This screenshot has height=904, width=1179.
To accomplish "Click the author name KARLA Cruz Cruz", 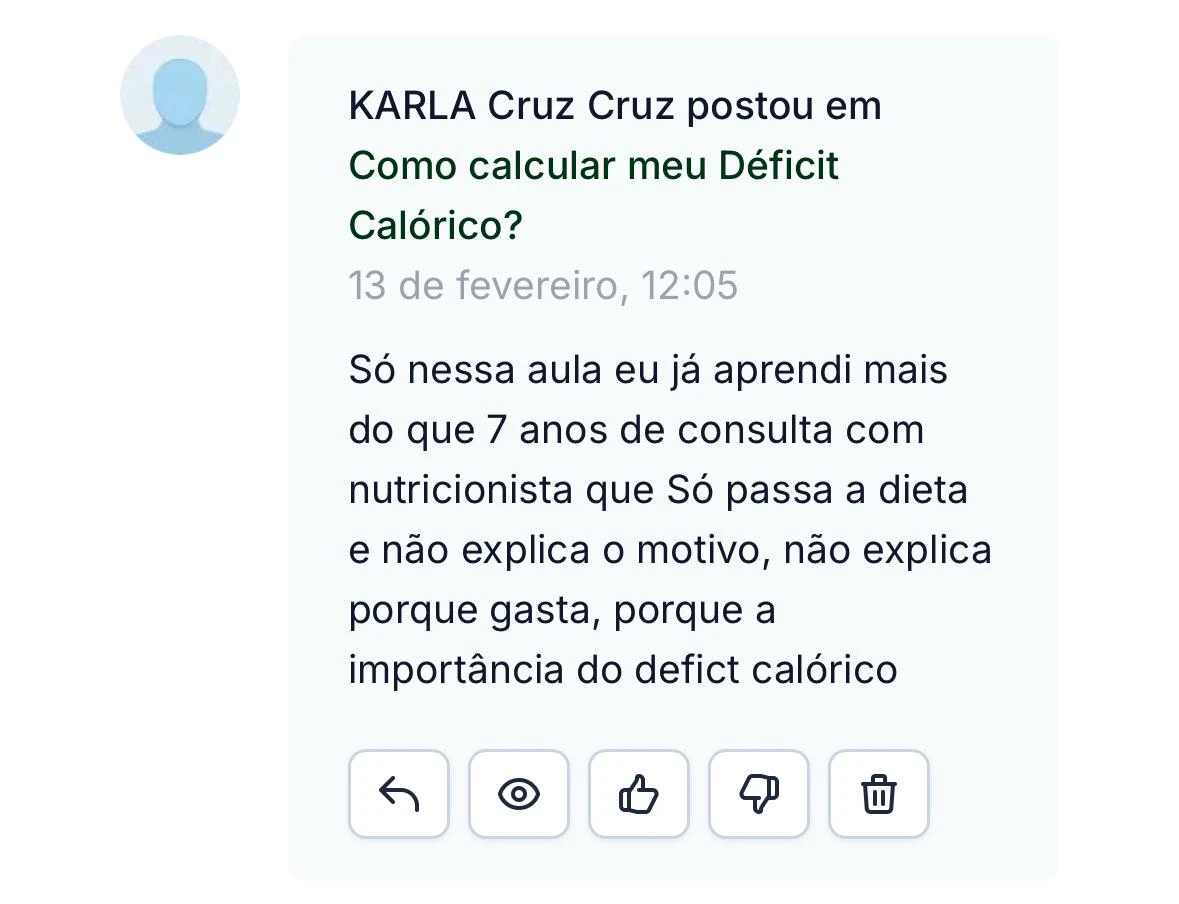I will click(511, 106).
